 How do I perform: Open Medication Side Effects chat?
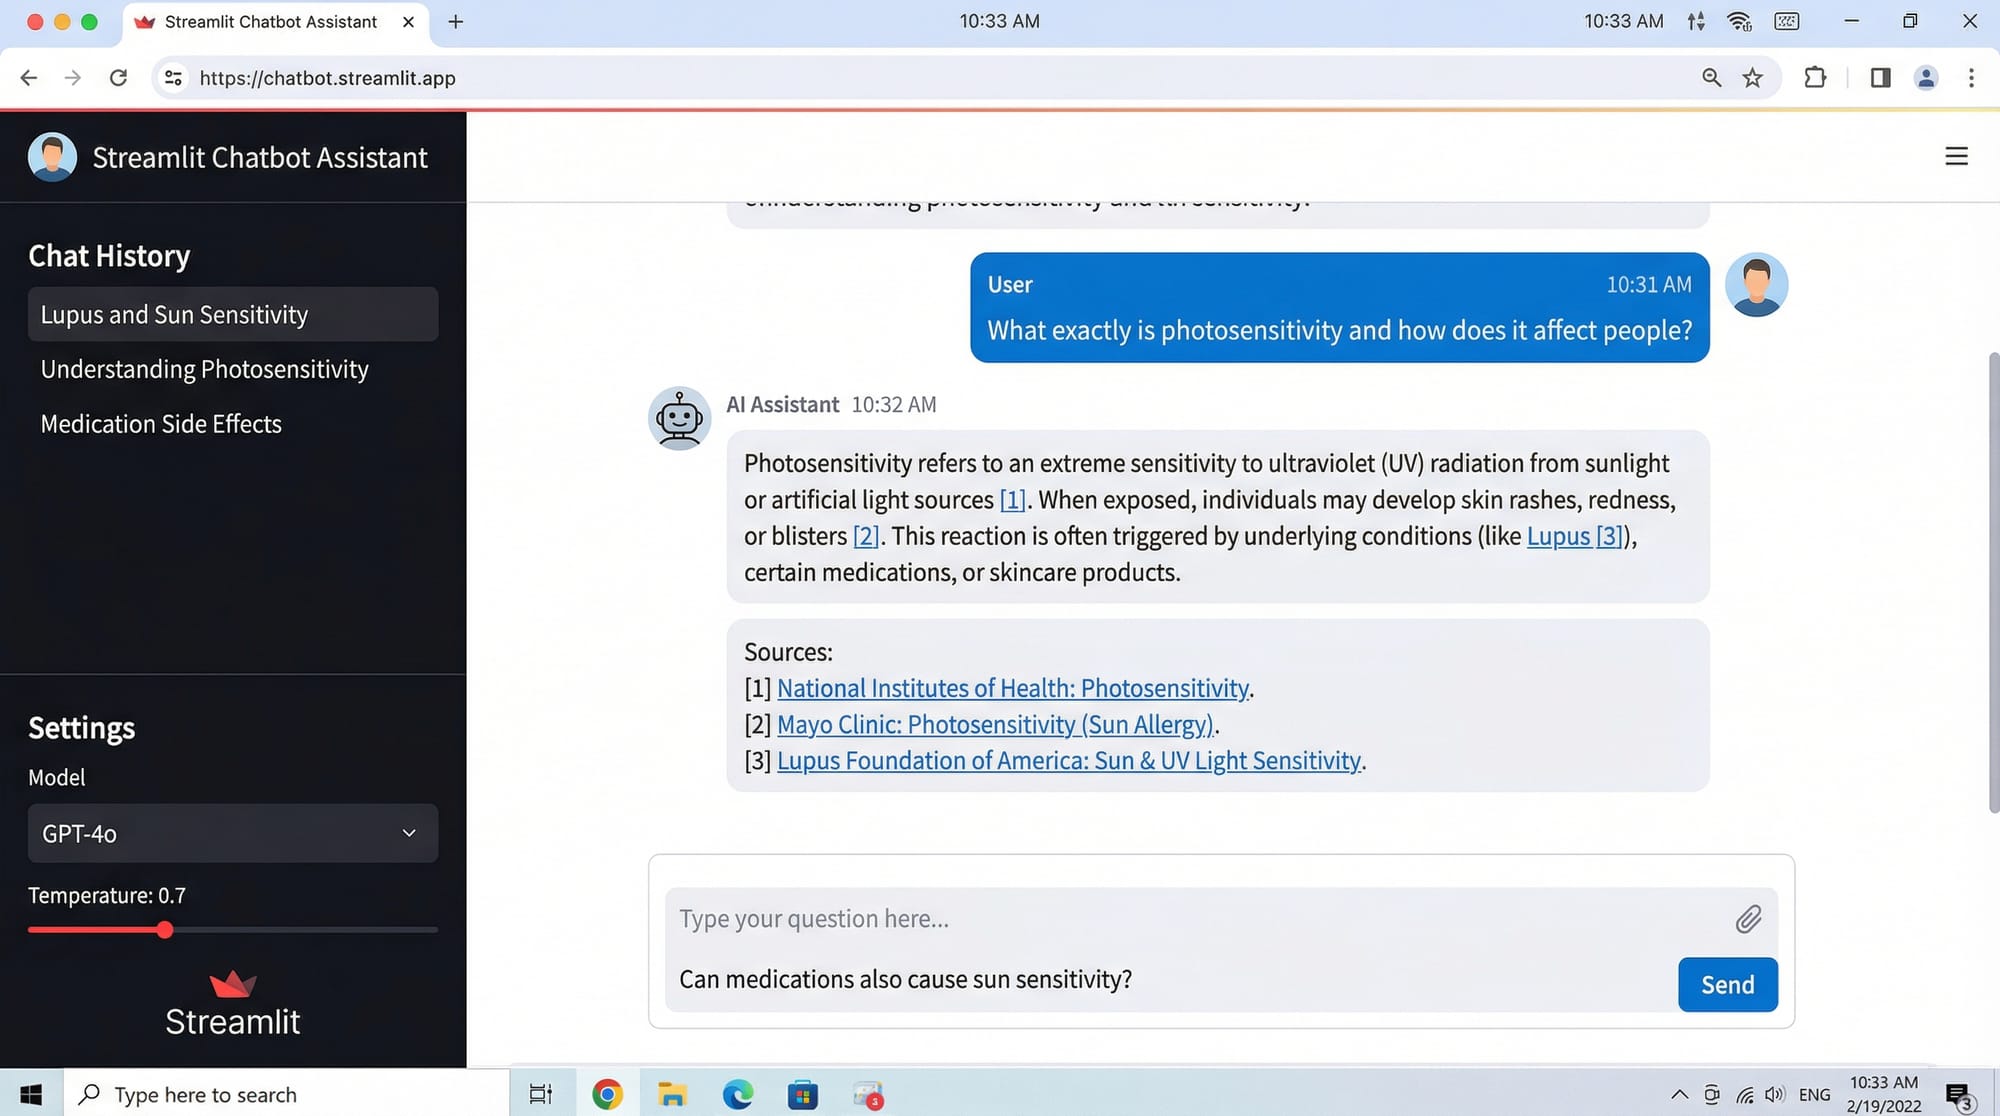[x=161, y=424]
